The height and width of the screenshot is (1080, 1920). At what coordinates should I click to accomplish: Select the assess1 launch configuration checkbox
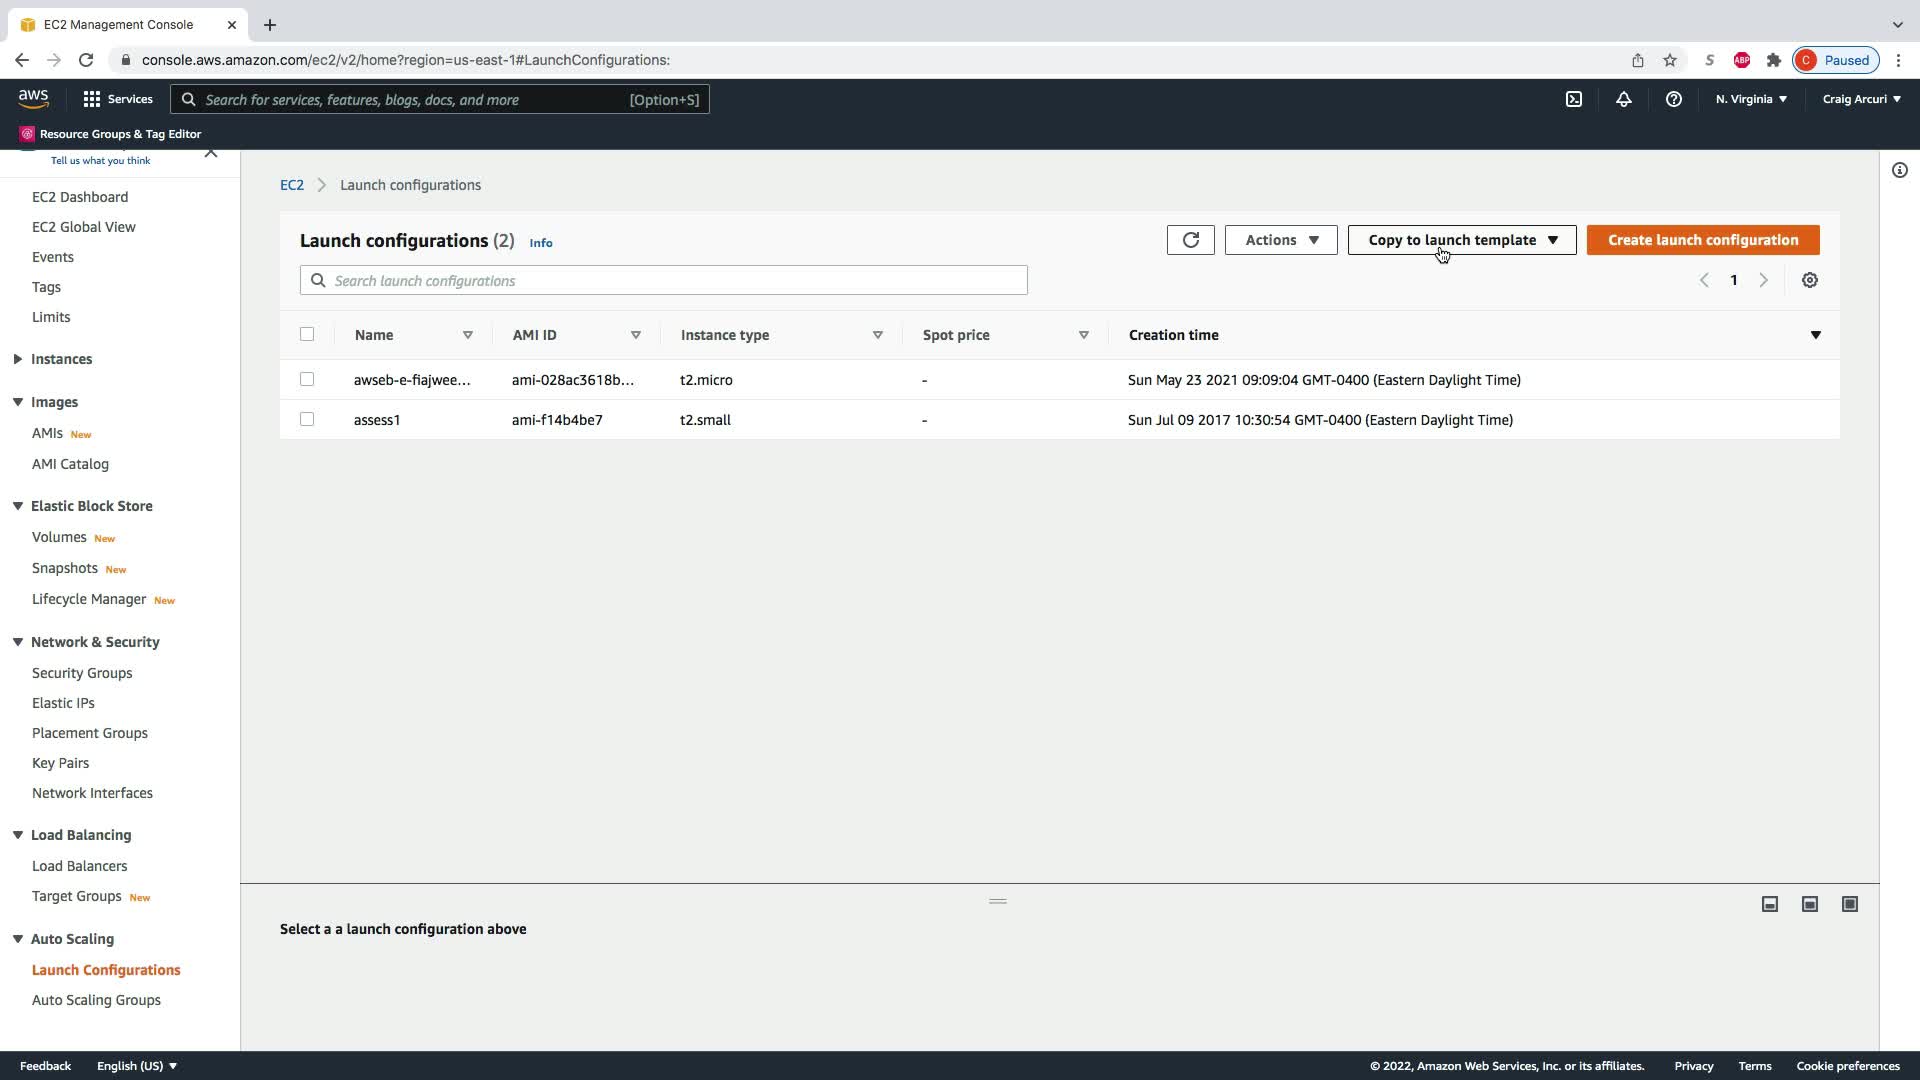(x=307, y=419)
